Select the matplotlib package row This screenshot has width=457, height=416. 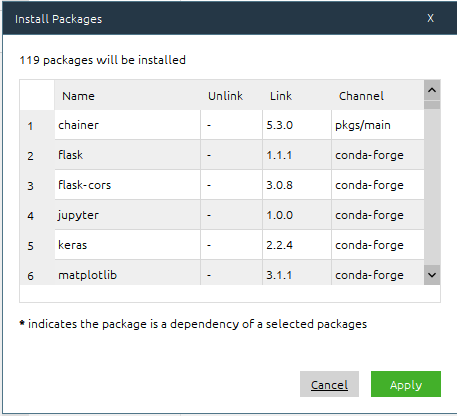[222, 273]
